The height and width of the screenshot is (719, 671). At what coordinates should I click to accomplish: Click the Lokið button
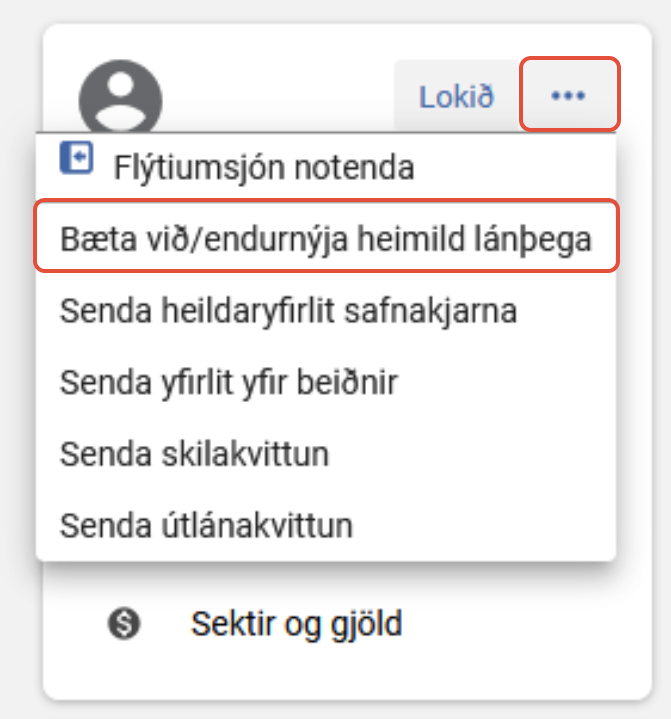[x=456, y=96]
